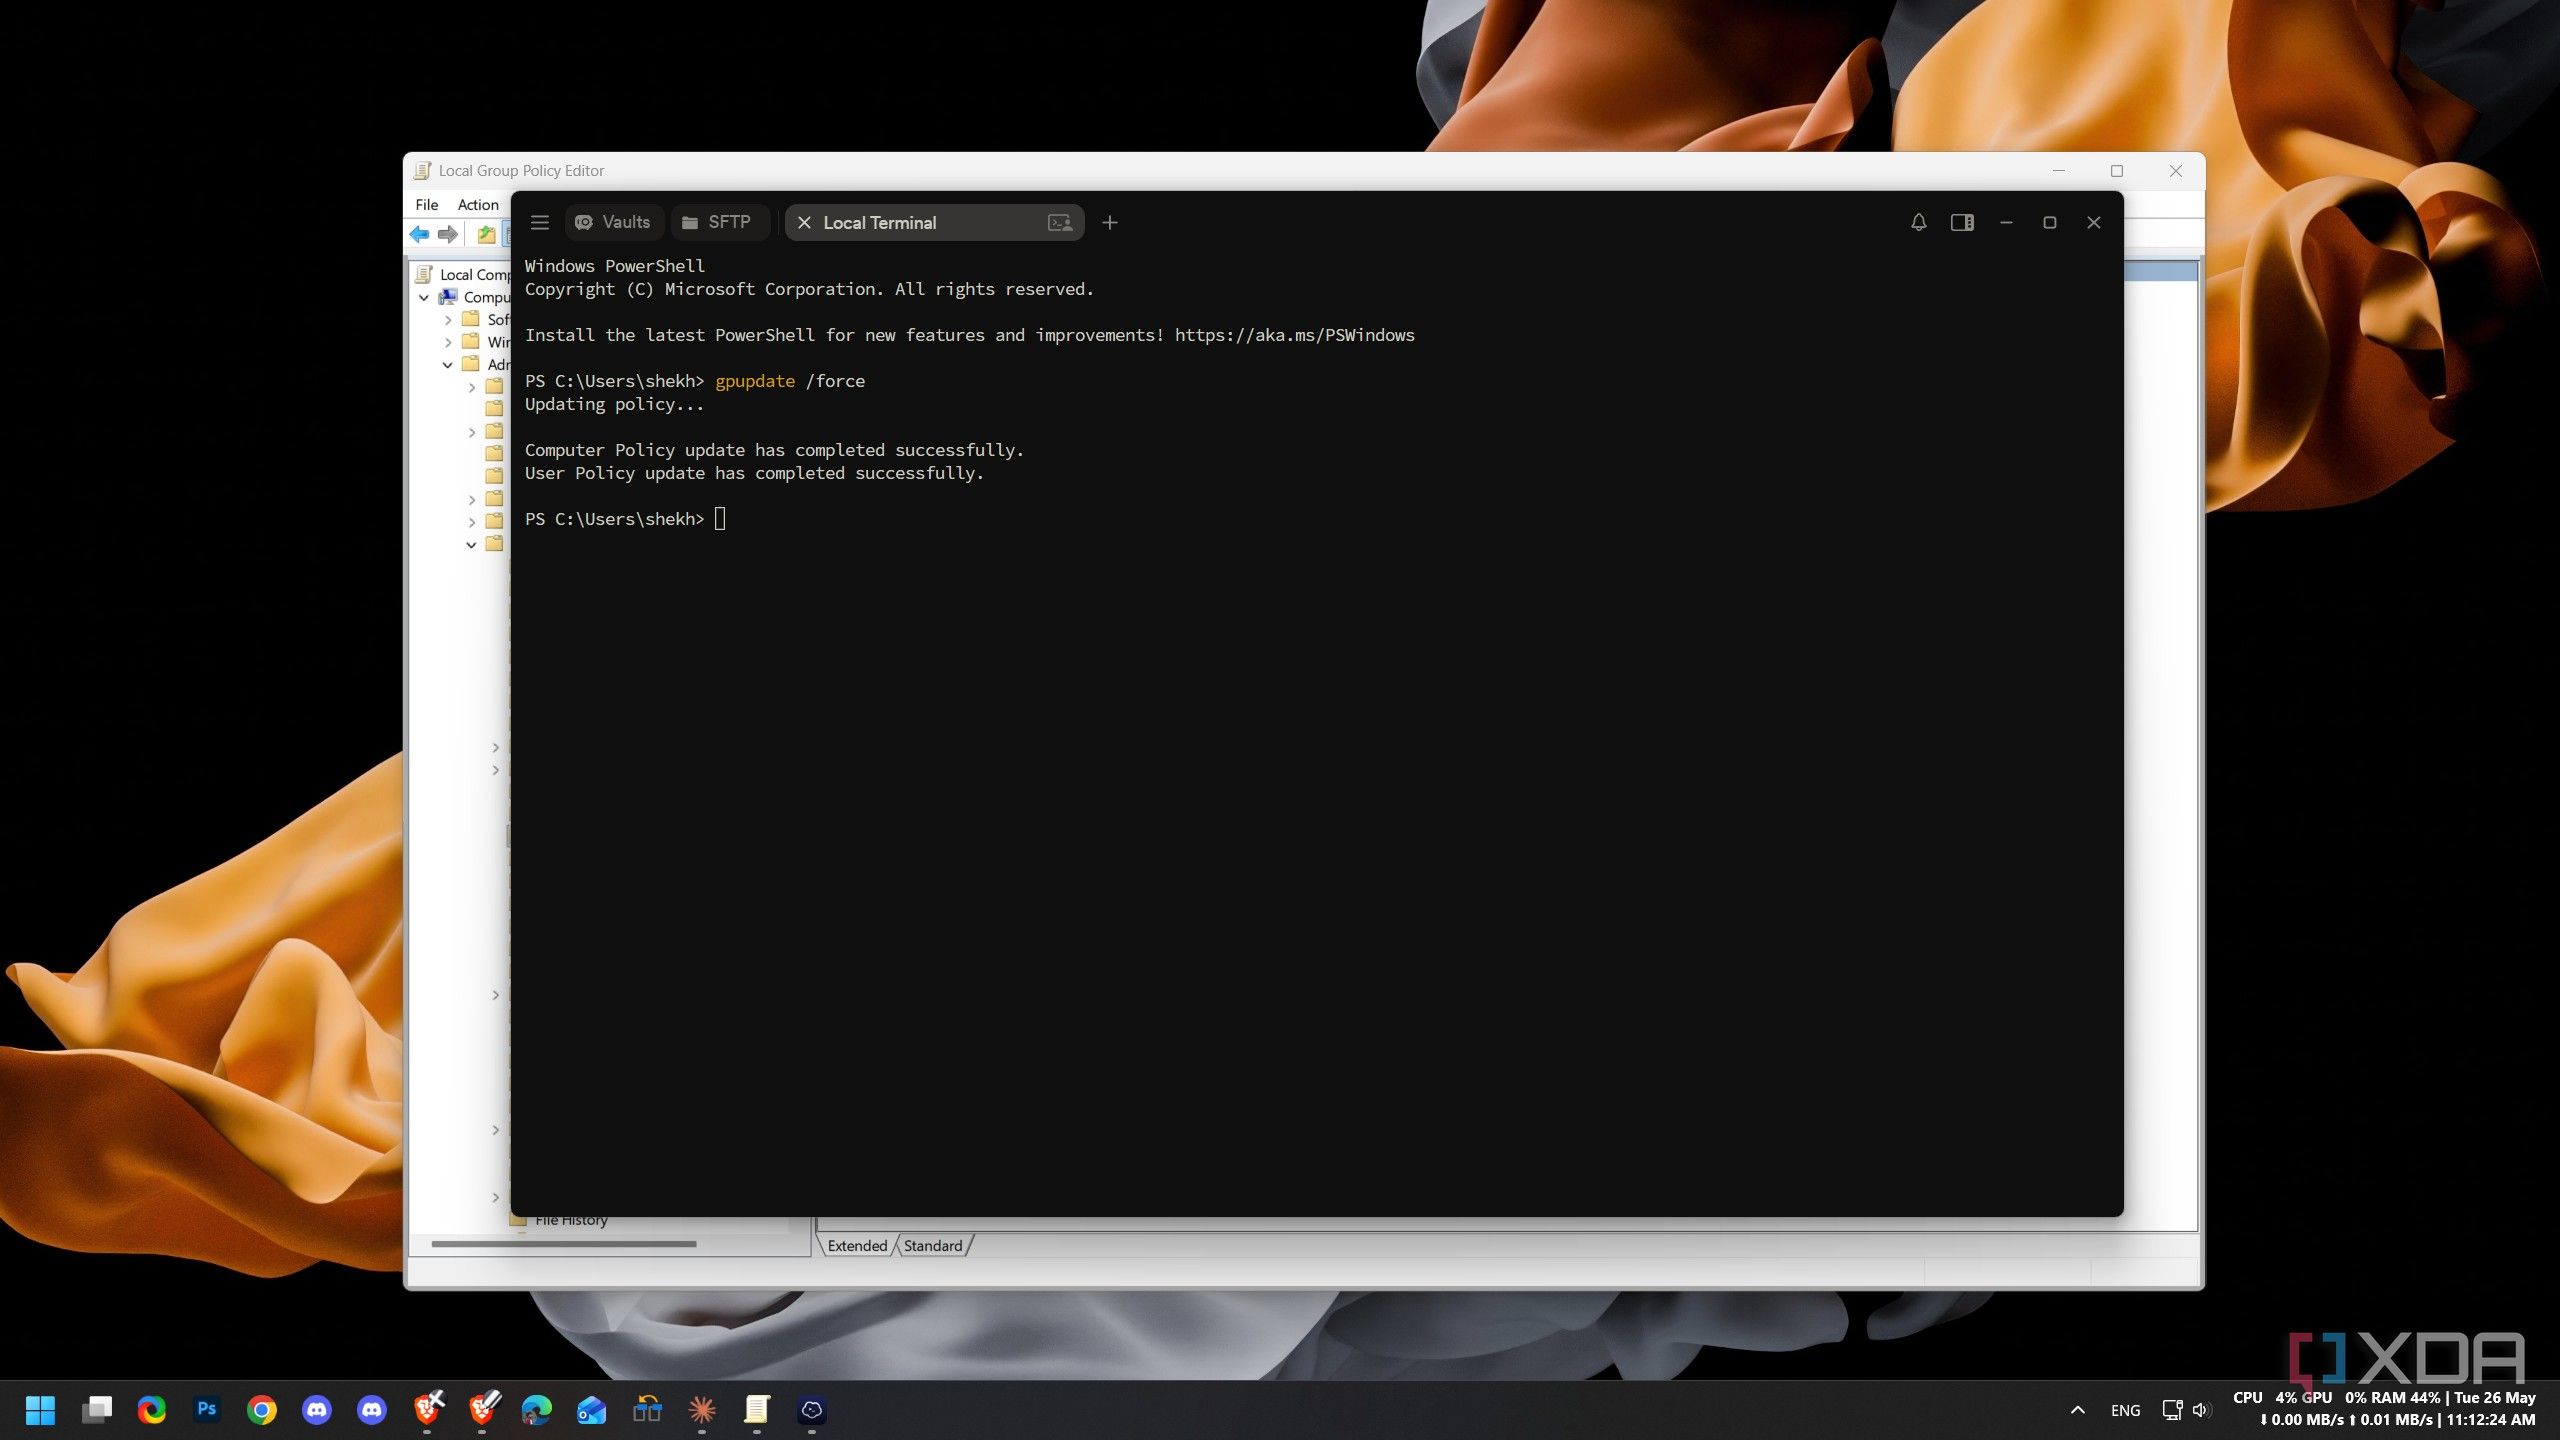The image size is (2560, 1440).
Task: Click the Forward arrow in Group Policy Editor toolbar
Action: (447, 234)
